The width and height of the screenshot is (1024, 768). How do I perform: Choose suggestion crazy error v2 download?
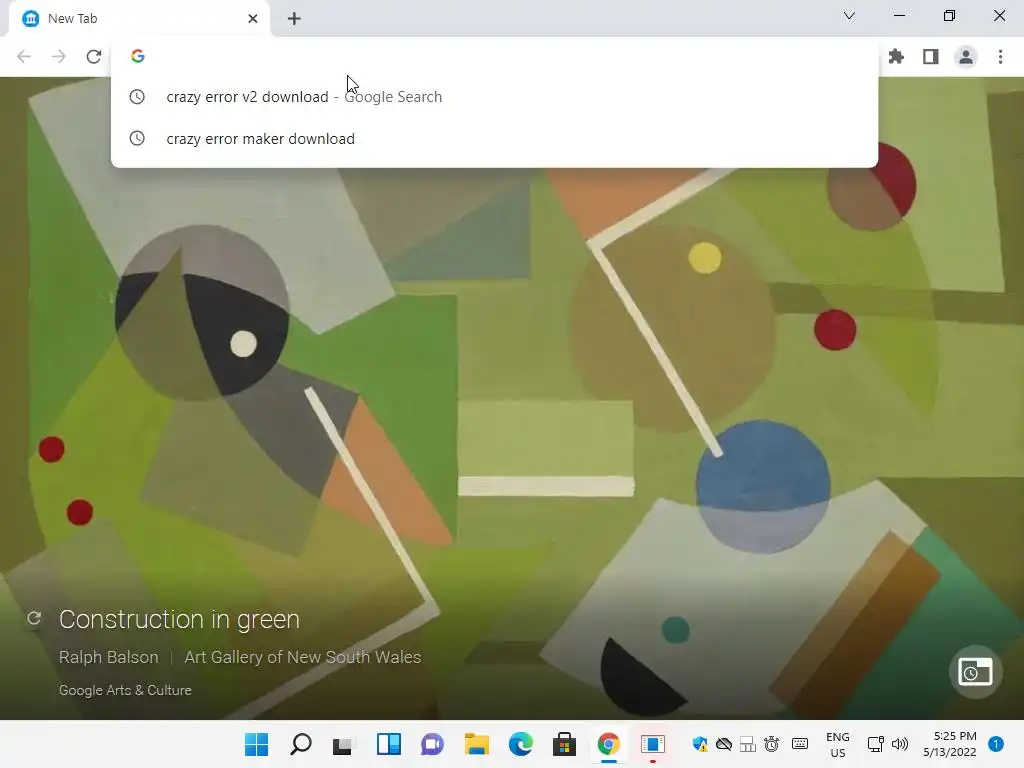coord(494,97)
